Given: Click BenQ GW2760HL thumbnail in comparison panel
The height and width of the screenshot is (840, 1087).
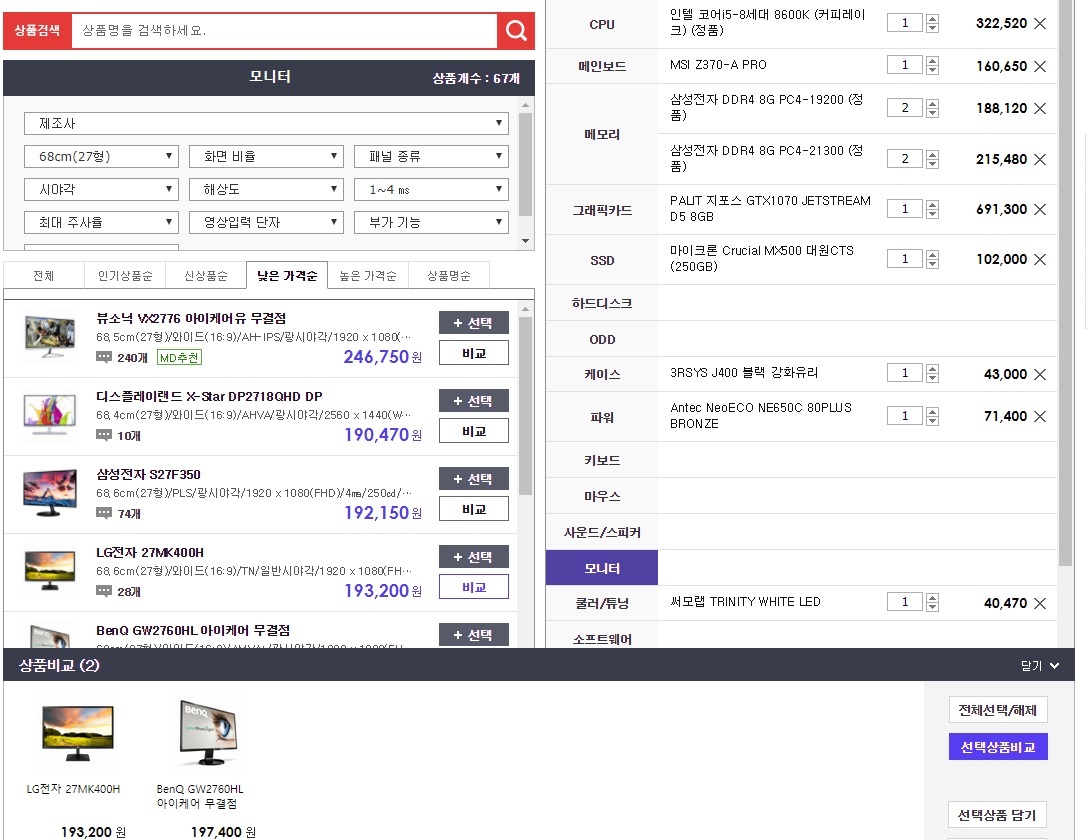Looking at the screenshot, I should [x=208, y=733].
